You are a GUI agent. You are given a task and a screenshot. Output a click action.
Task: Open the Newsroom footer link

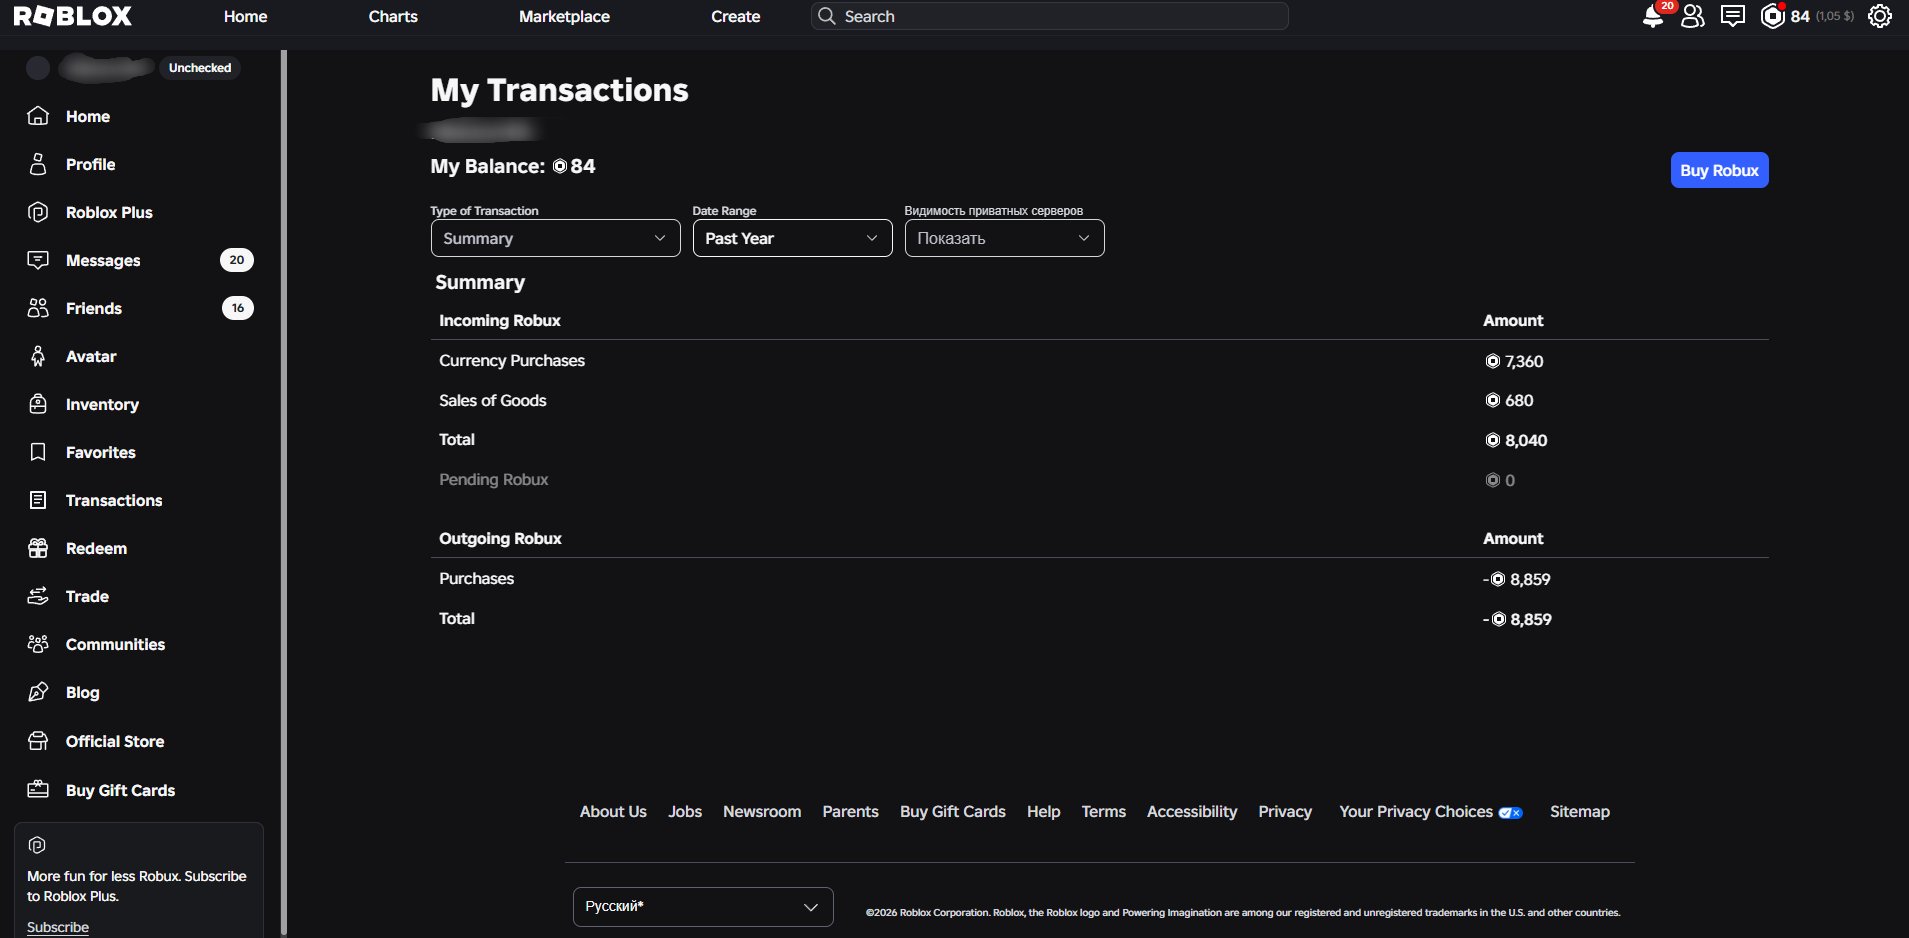pos(762,812)
